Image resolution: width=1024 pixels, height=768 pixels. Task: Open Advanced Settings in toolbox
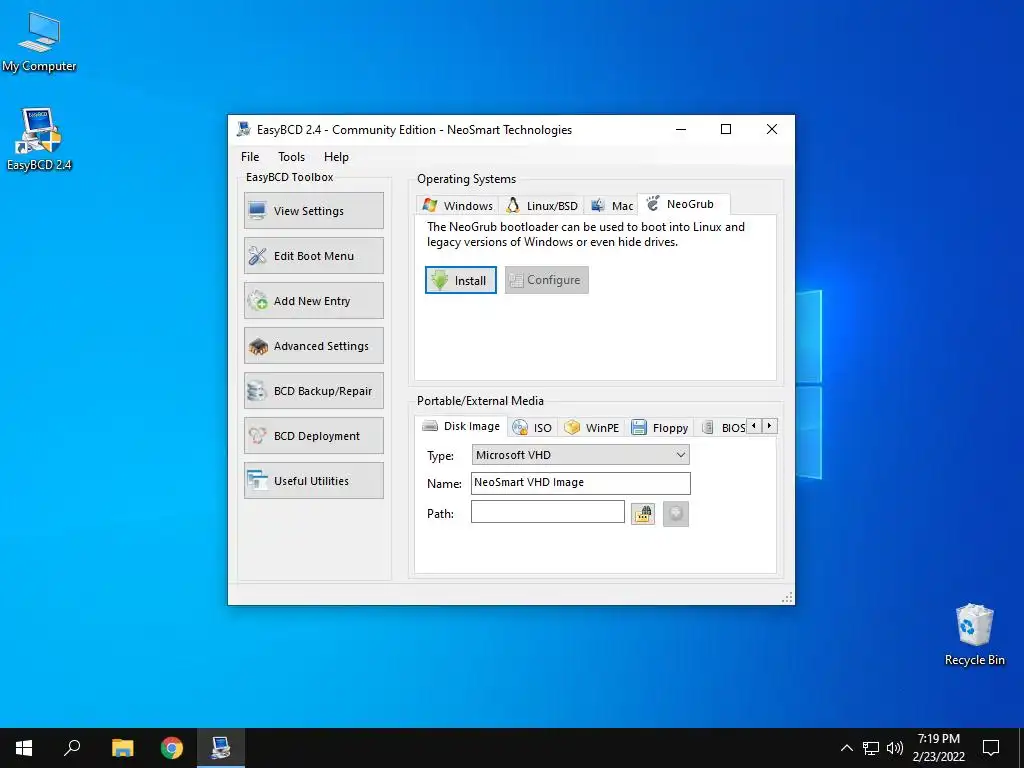pos(314,346)
